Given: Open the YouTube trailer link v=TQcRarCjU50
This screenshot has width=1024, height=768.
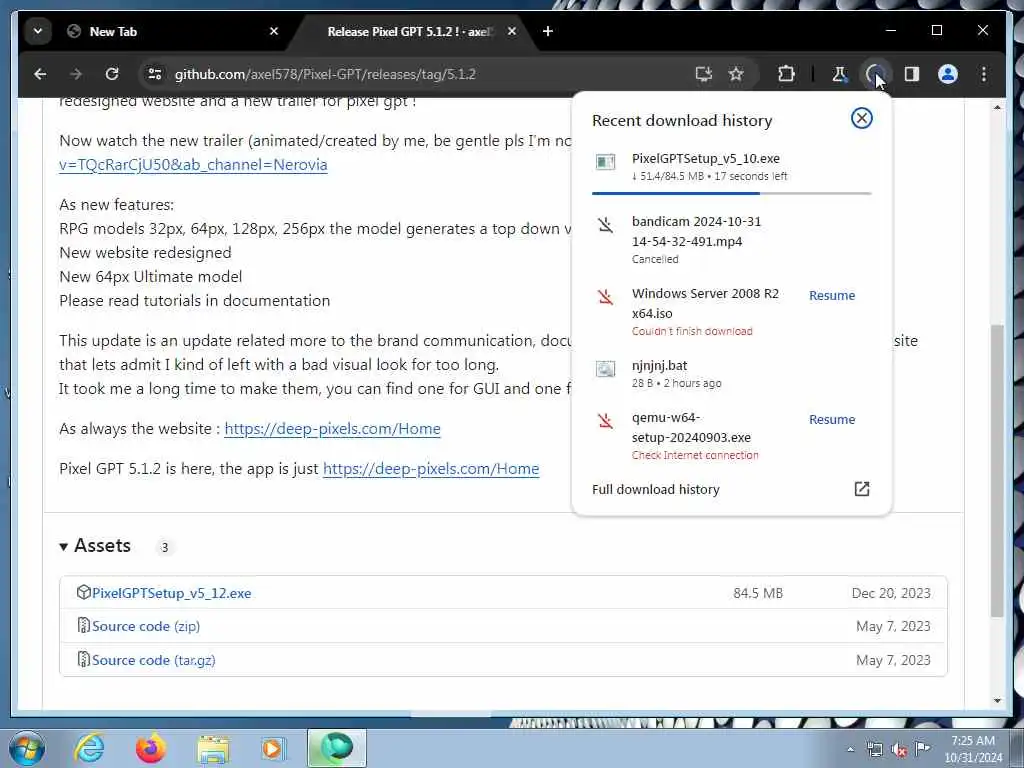Looking at the screenshot, I should point(193,165).
